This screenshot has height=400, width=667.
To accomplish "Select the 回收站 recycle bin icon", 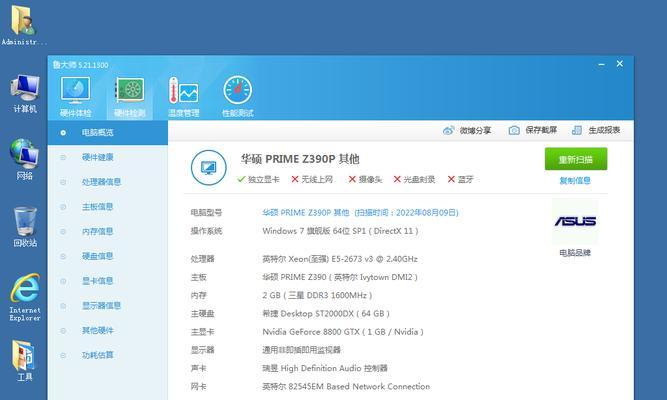I will pos(25,227).
